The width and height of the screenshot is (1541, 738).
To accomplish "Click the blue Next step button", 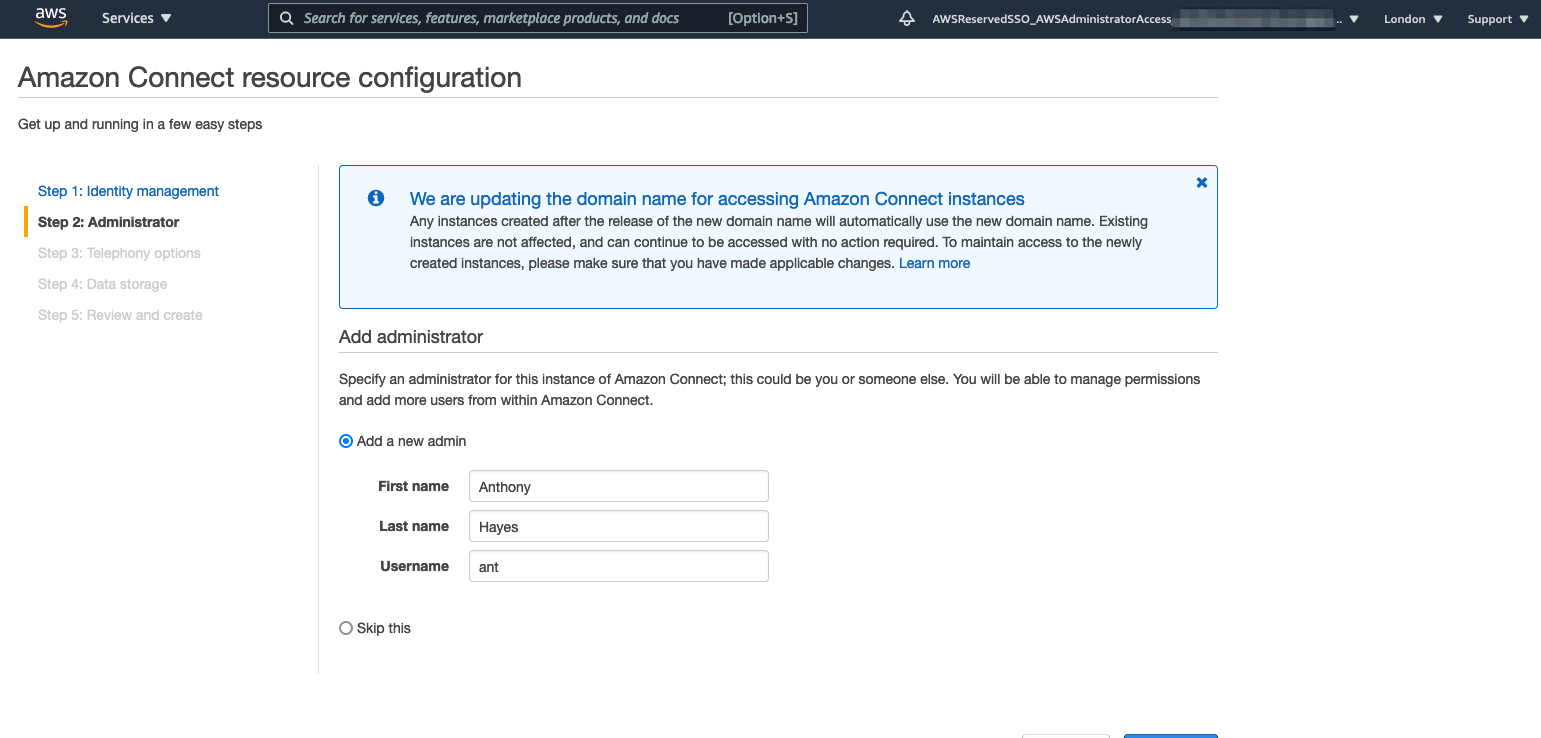I will [1170, 736].
